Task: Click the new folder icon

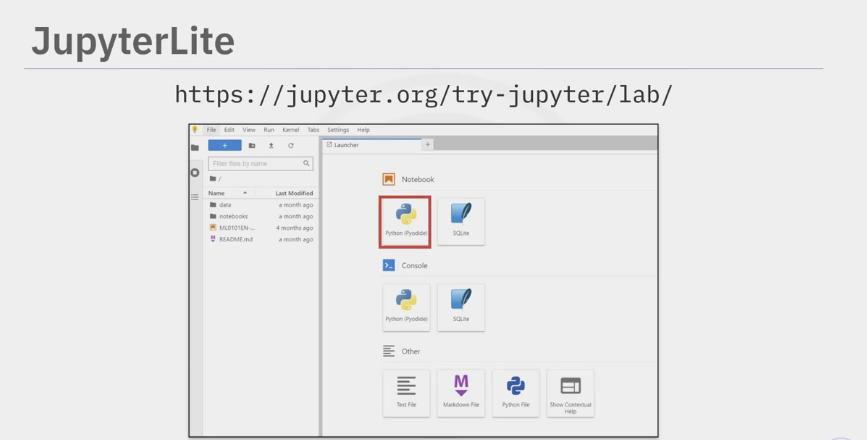Action: click(252, 146)
